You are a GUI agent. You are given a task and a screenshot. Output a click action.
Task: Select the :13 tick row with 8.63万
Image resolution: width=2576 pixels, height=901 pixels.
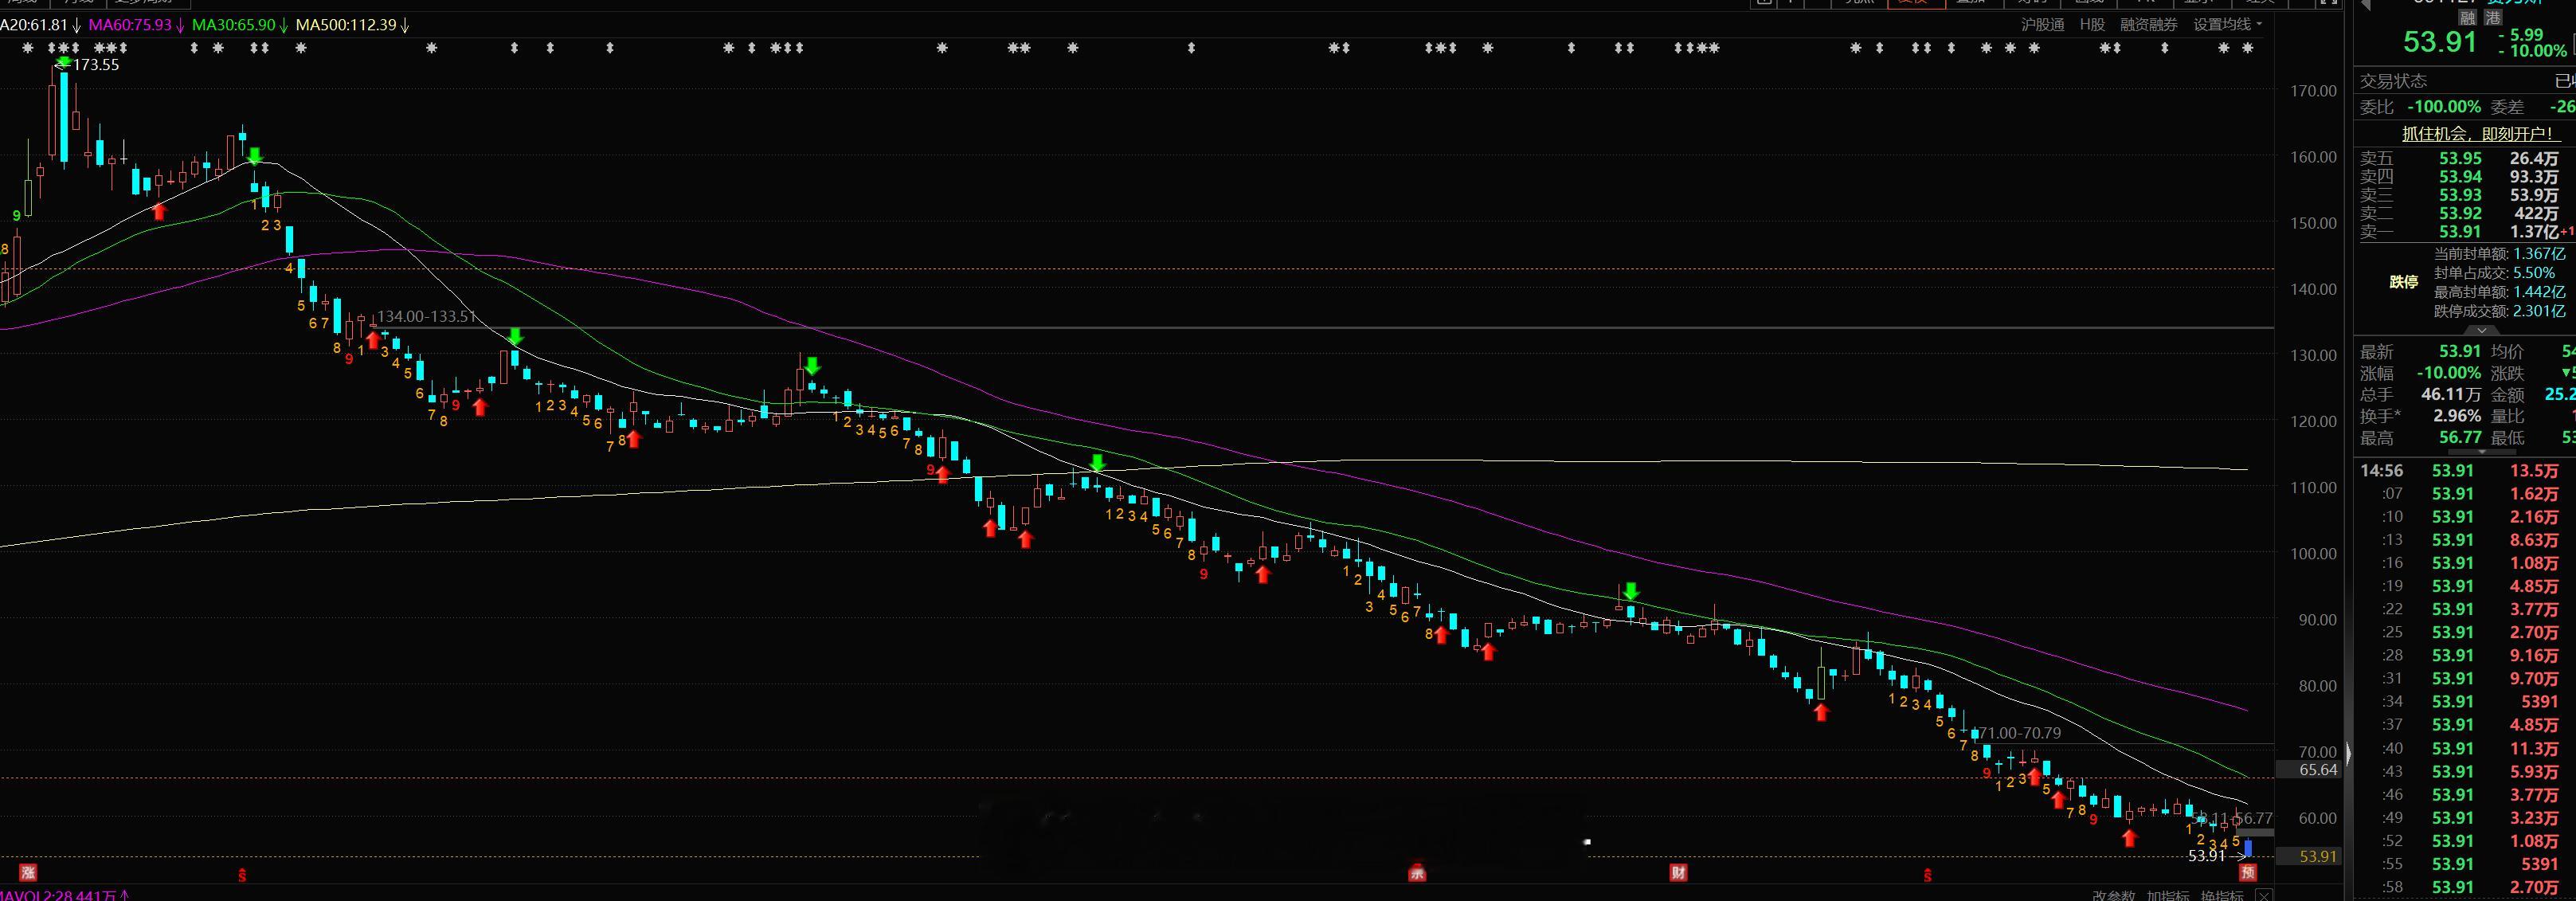2466,540
